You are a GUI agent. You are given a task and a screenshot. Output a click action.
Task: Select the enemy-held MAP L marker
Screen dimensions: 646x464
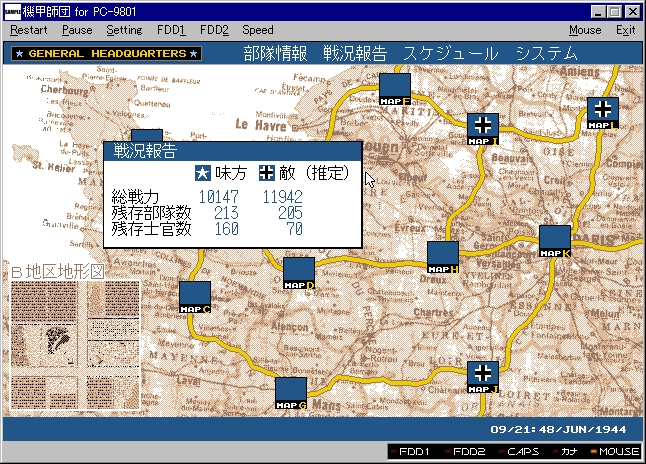(x=603, y=112)
